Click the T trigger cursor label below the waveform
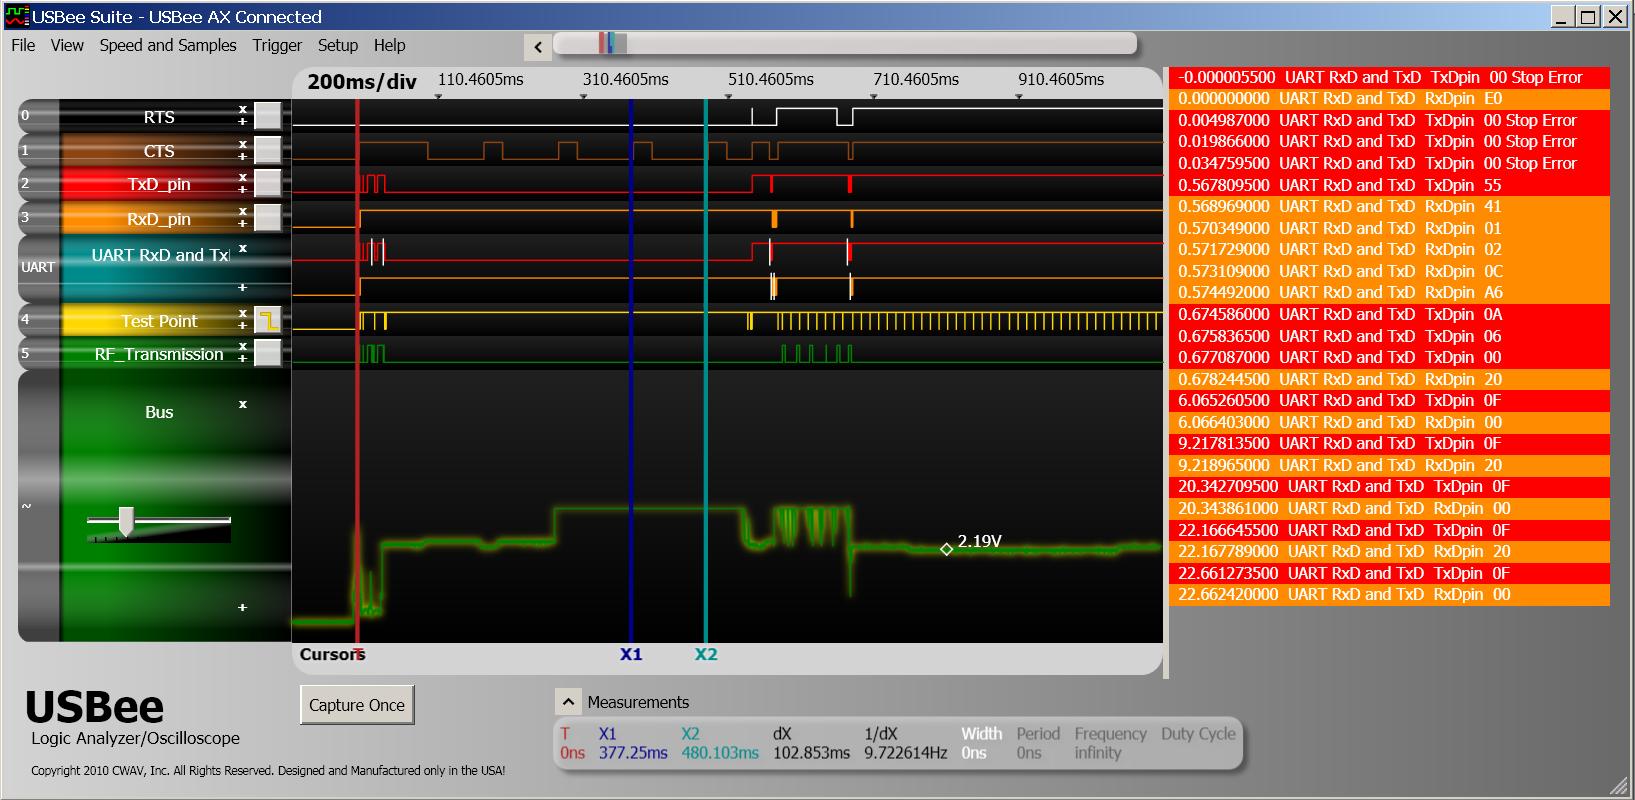The image size is (1635, 800). click(358, 654)
